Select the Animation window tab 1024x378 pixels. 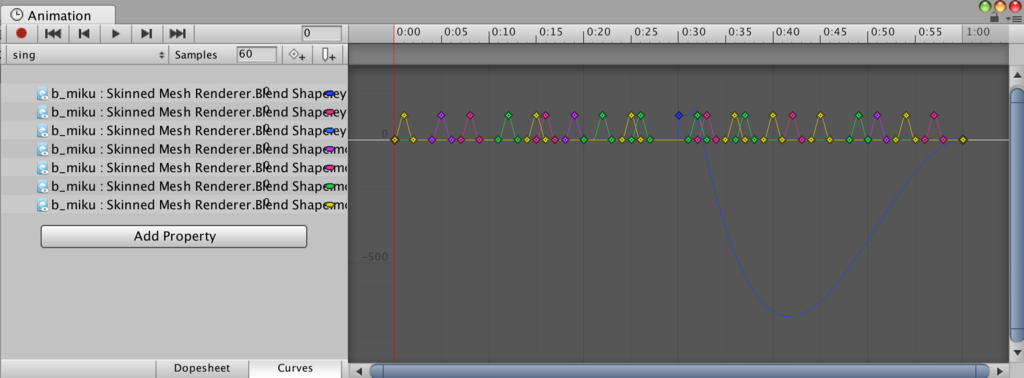point(59,15)
